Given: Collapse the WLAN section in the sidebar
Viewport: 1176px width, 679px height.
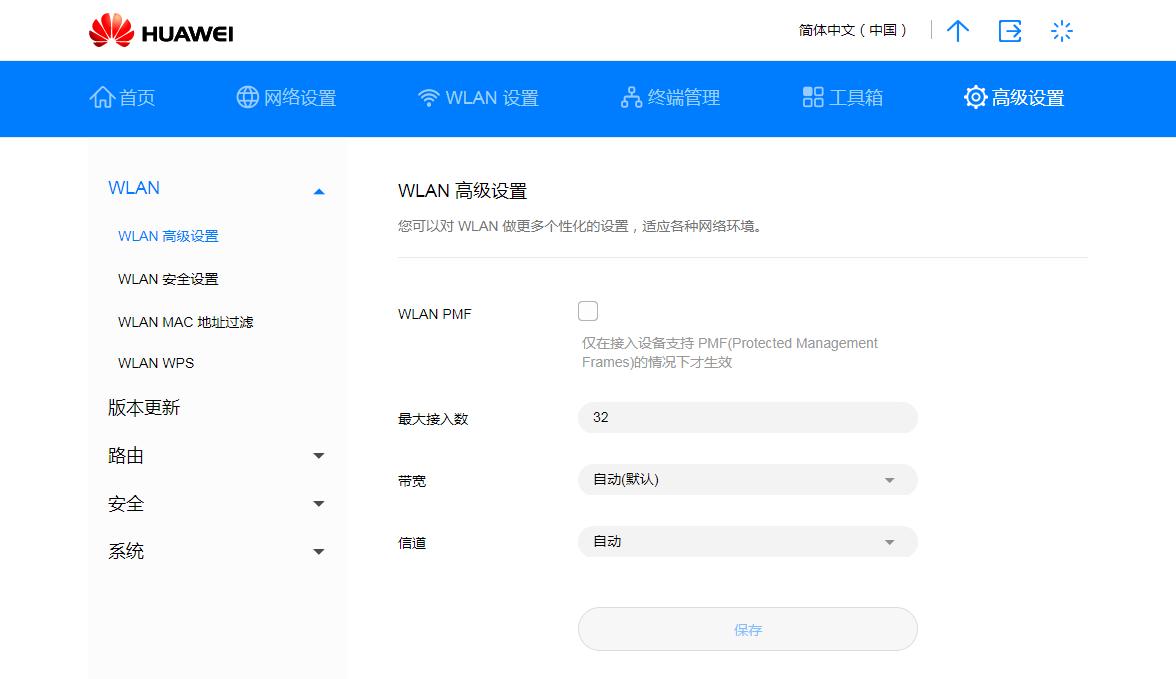Looking at the screenshot, I should (x=319, y=189).
